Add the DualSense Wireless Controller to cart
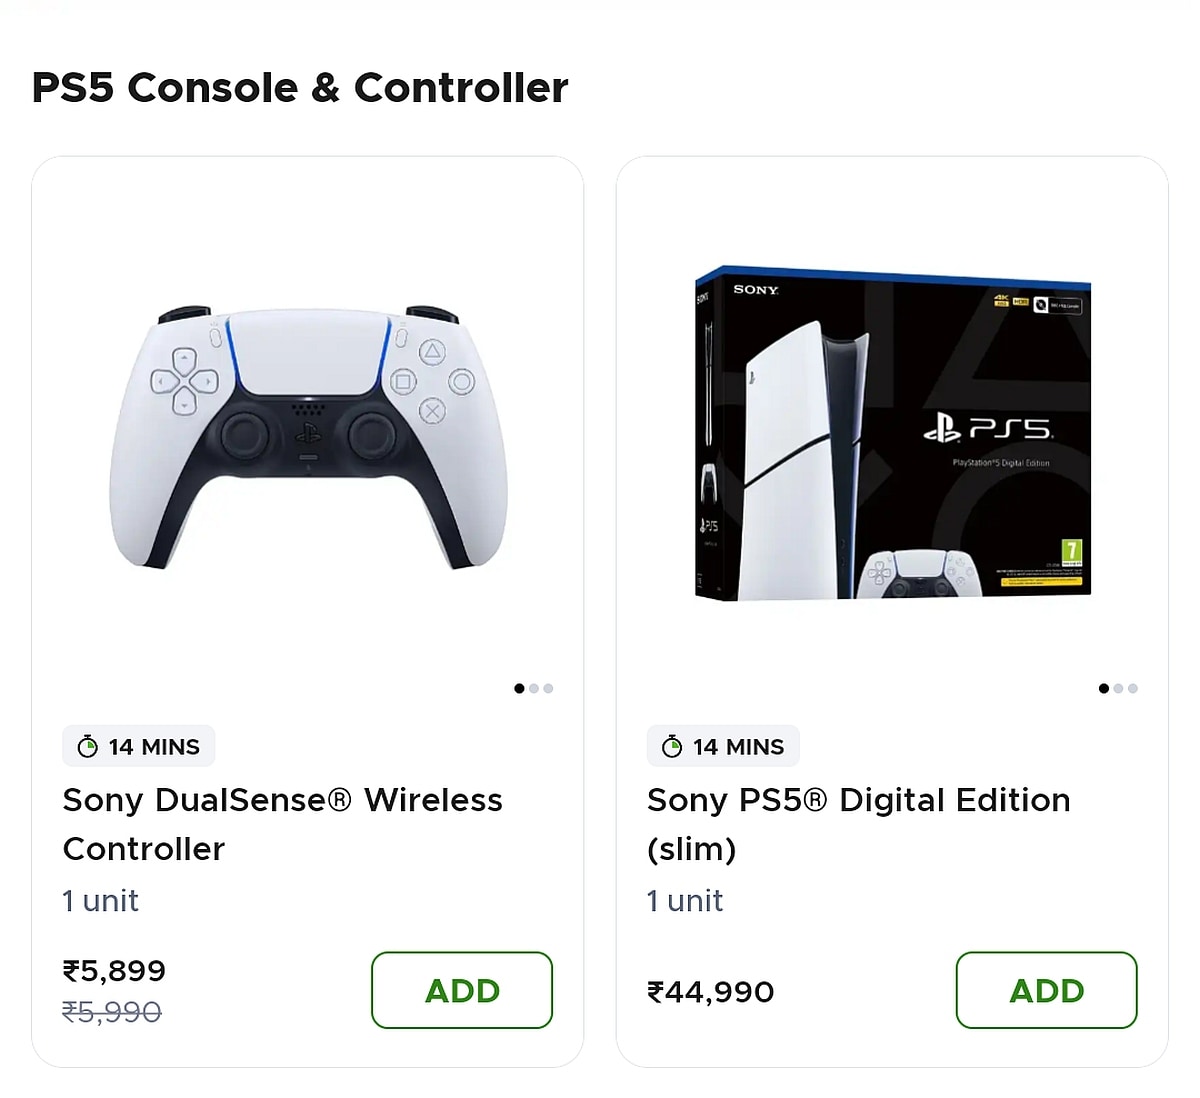This screenshot has width=1200, height=1098. (x=462, y=990)
